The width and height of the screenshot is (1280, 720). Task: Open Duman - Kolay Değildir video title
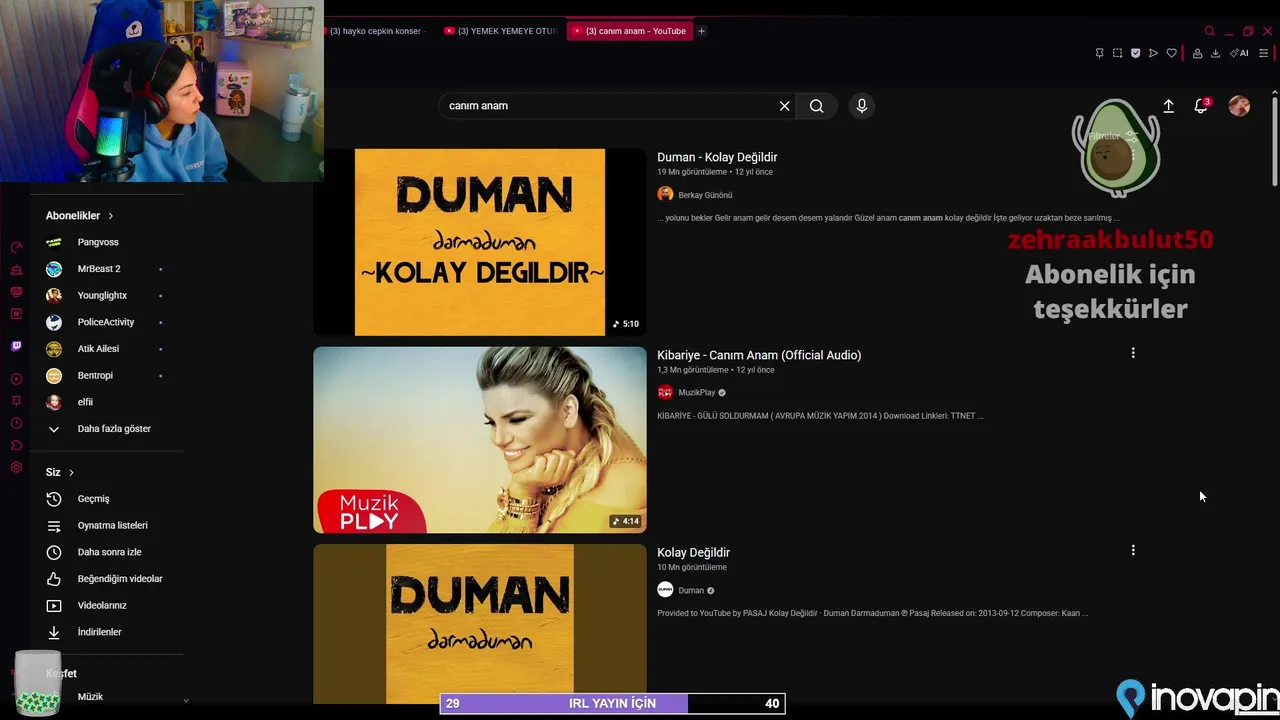717,157
